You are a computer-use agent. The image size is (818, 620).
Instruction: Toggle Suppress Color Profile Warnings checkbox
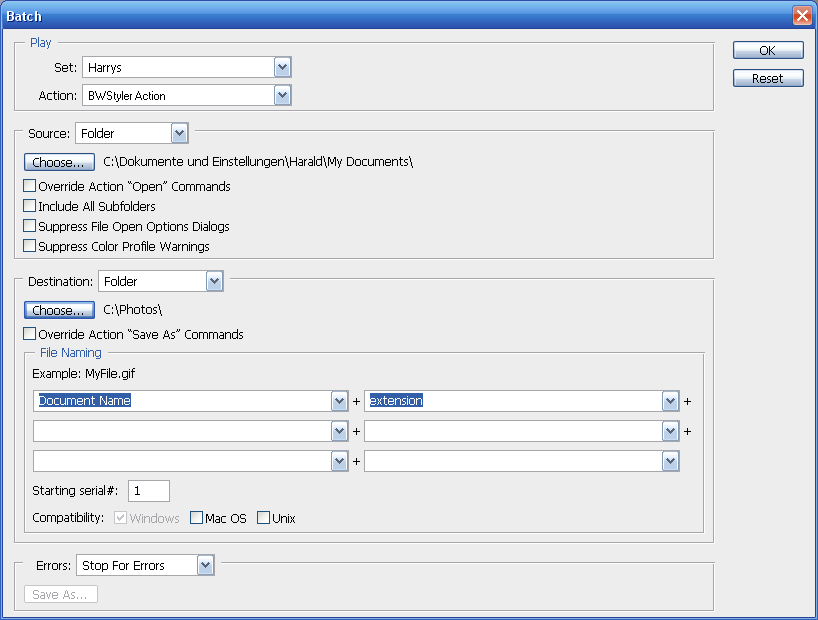[x=30, y=246]
